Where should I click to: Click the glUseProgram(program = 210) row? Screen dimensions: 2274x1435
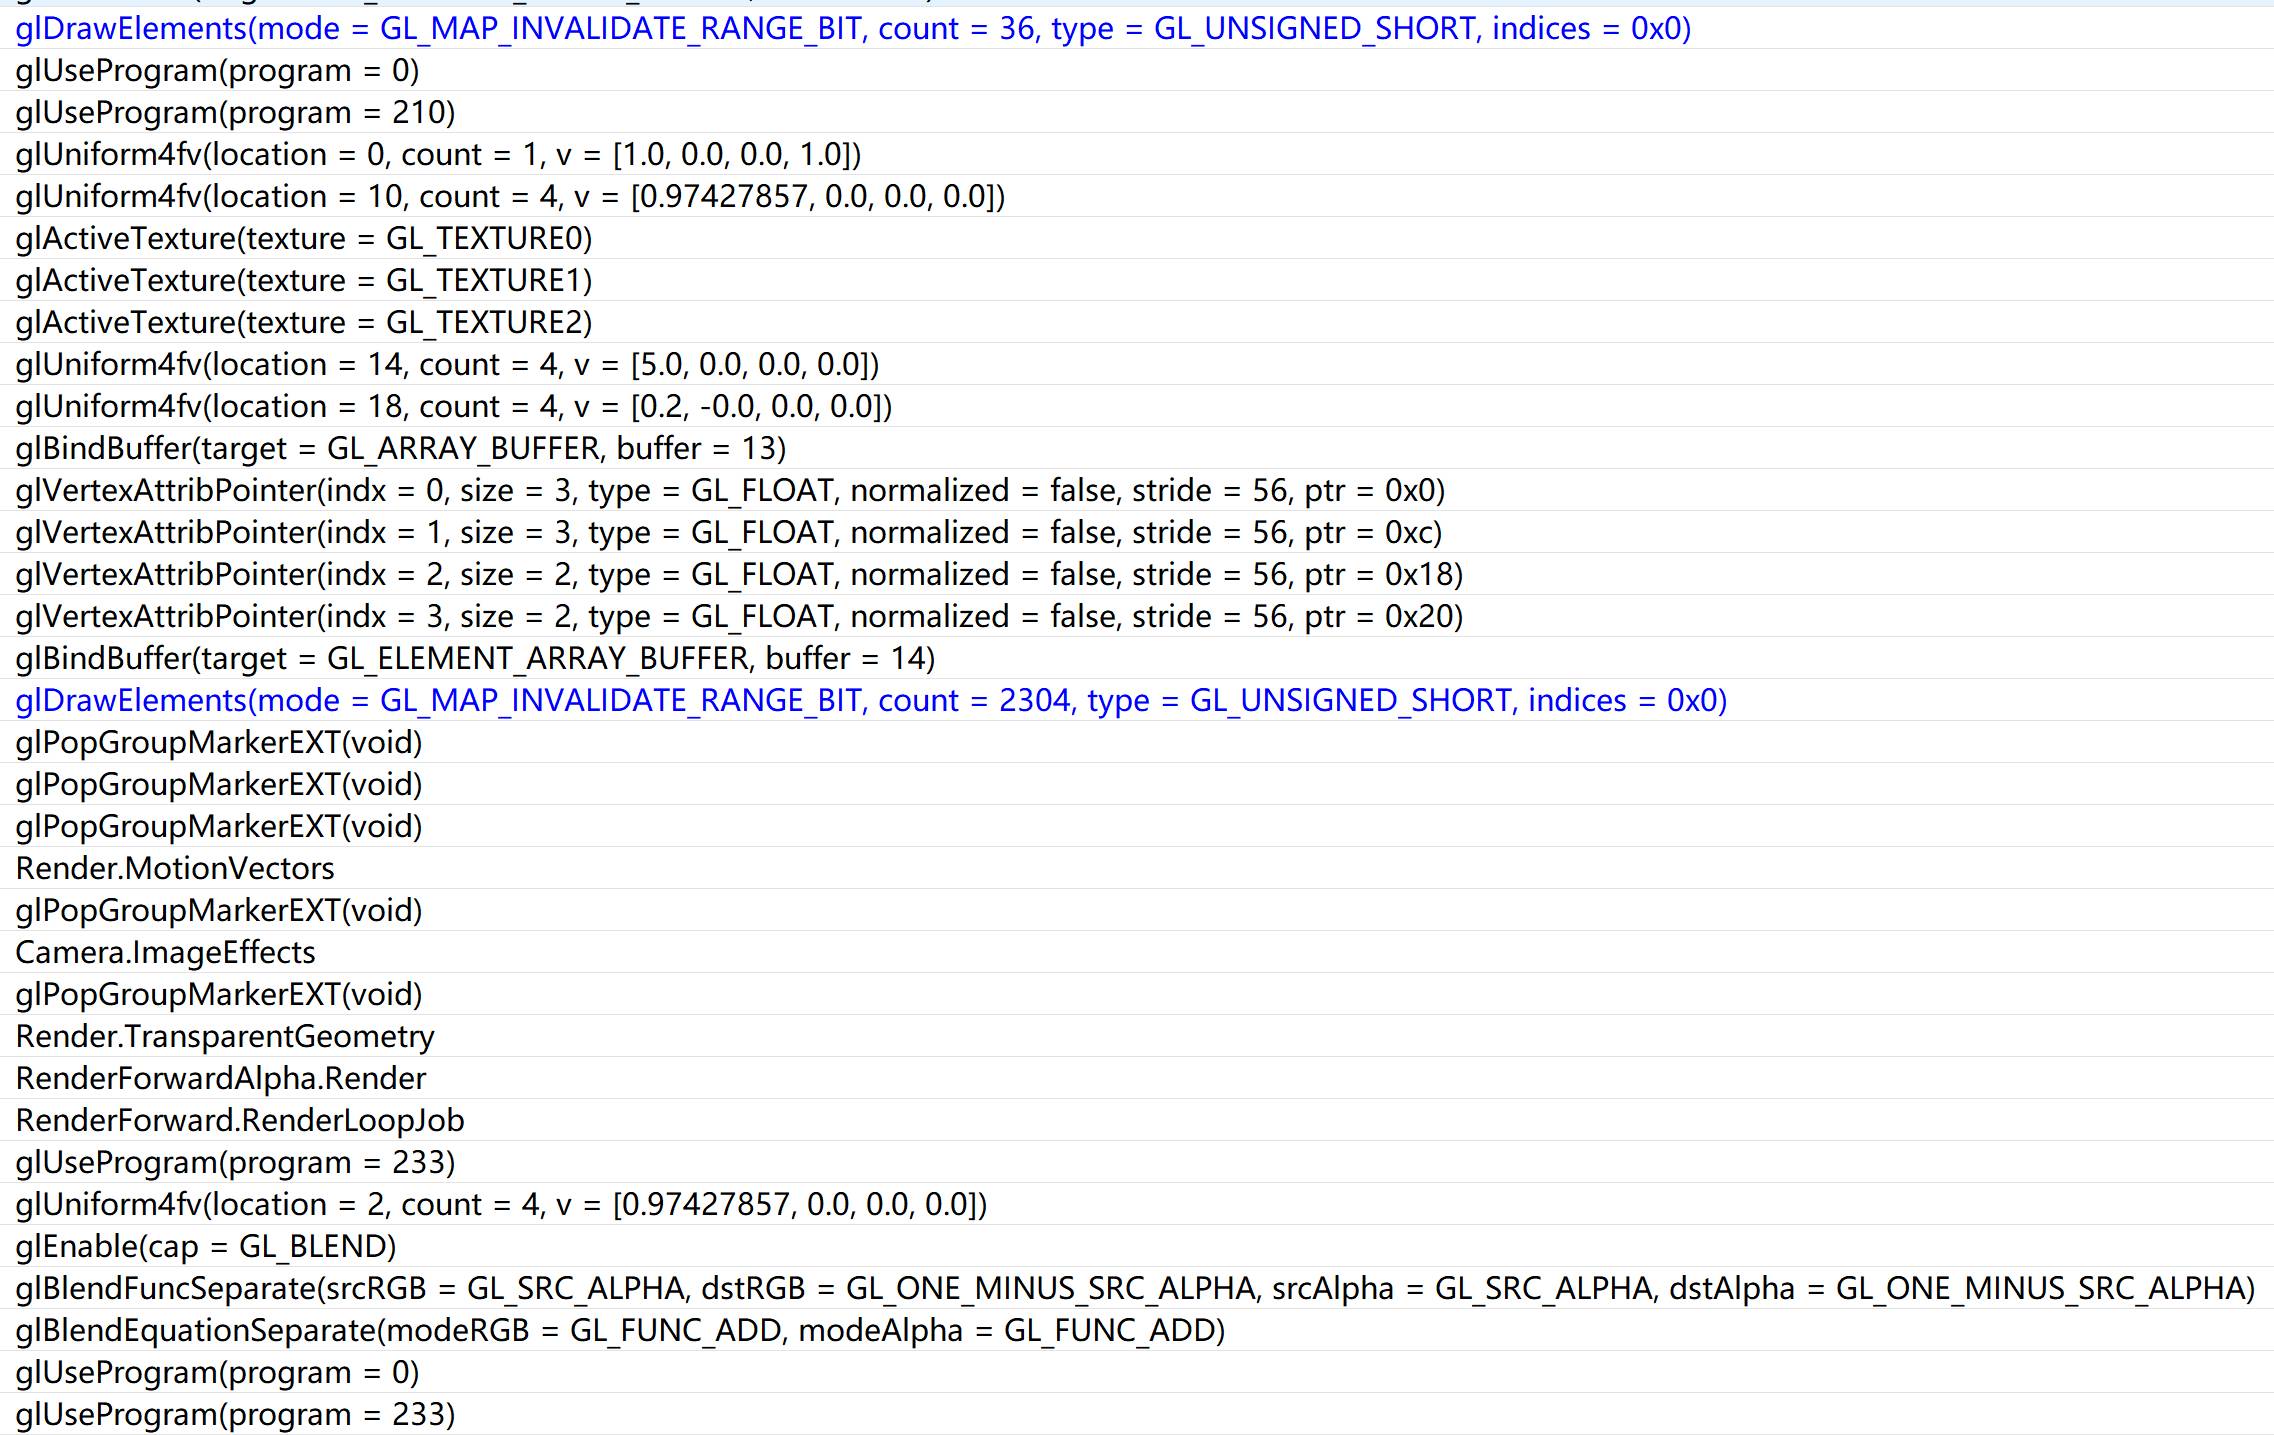tap(235, 113)
